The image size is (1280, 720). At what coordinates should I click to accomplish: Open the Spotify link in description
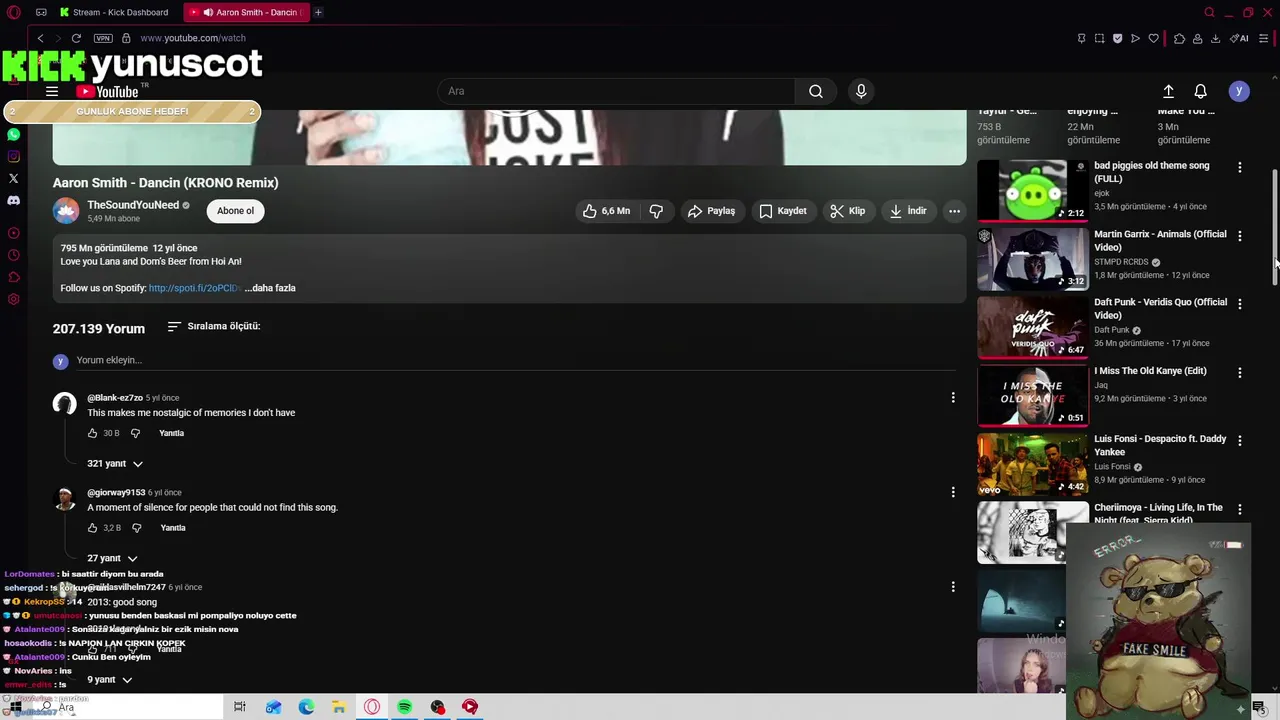[194, 288]
